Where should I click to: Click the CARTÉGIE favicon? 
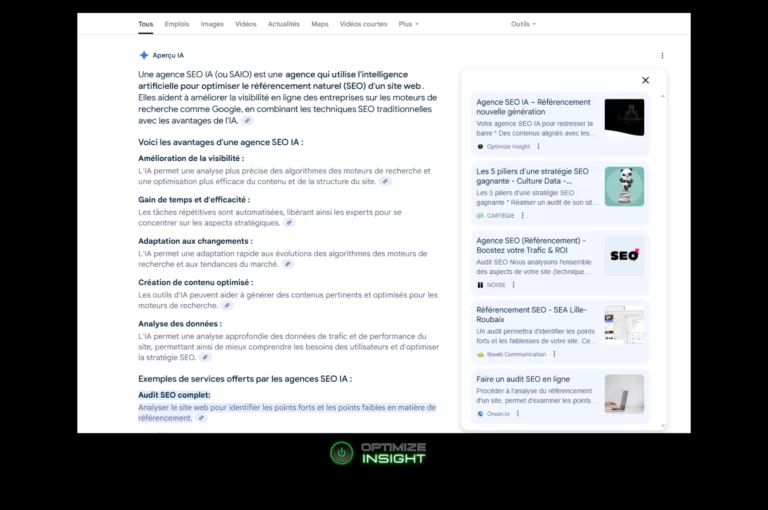[x=480, y=216]
